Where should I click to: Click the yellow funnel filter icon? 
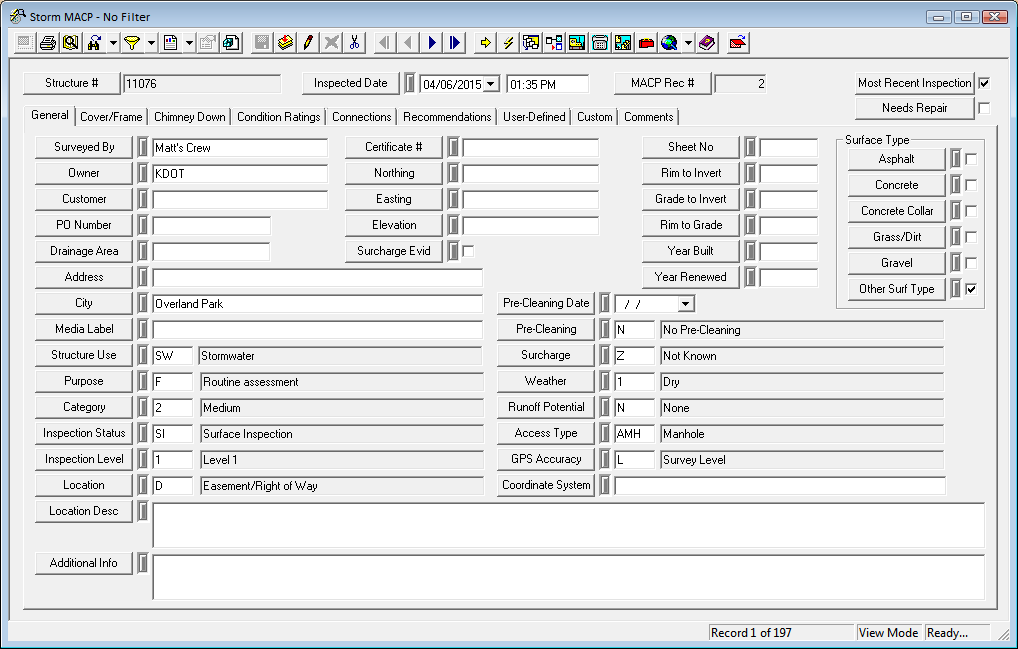(x=131, y=42)
